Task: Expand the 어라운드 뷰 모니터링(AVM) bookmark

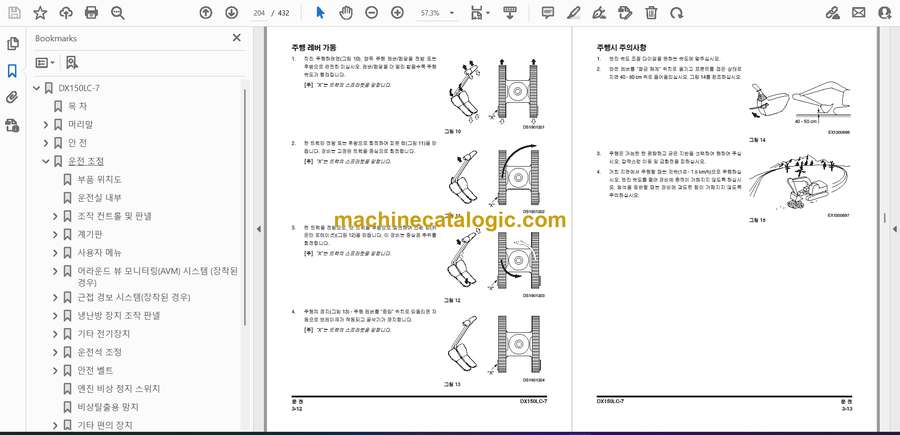Action: point(55,271)
